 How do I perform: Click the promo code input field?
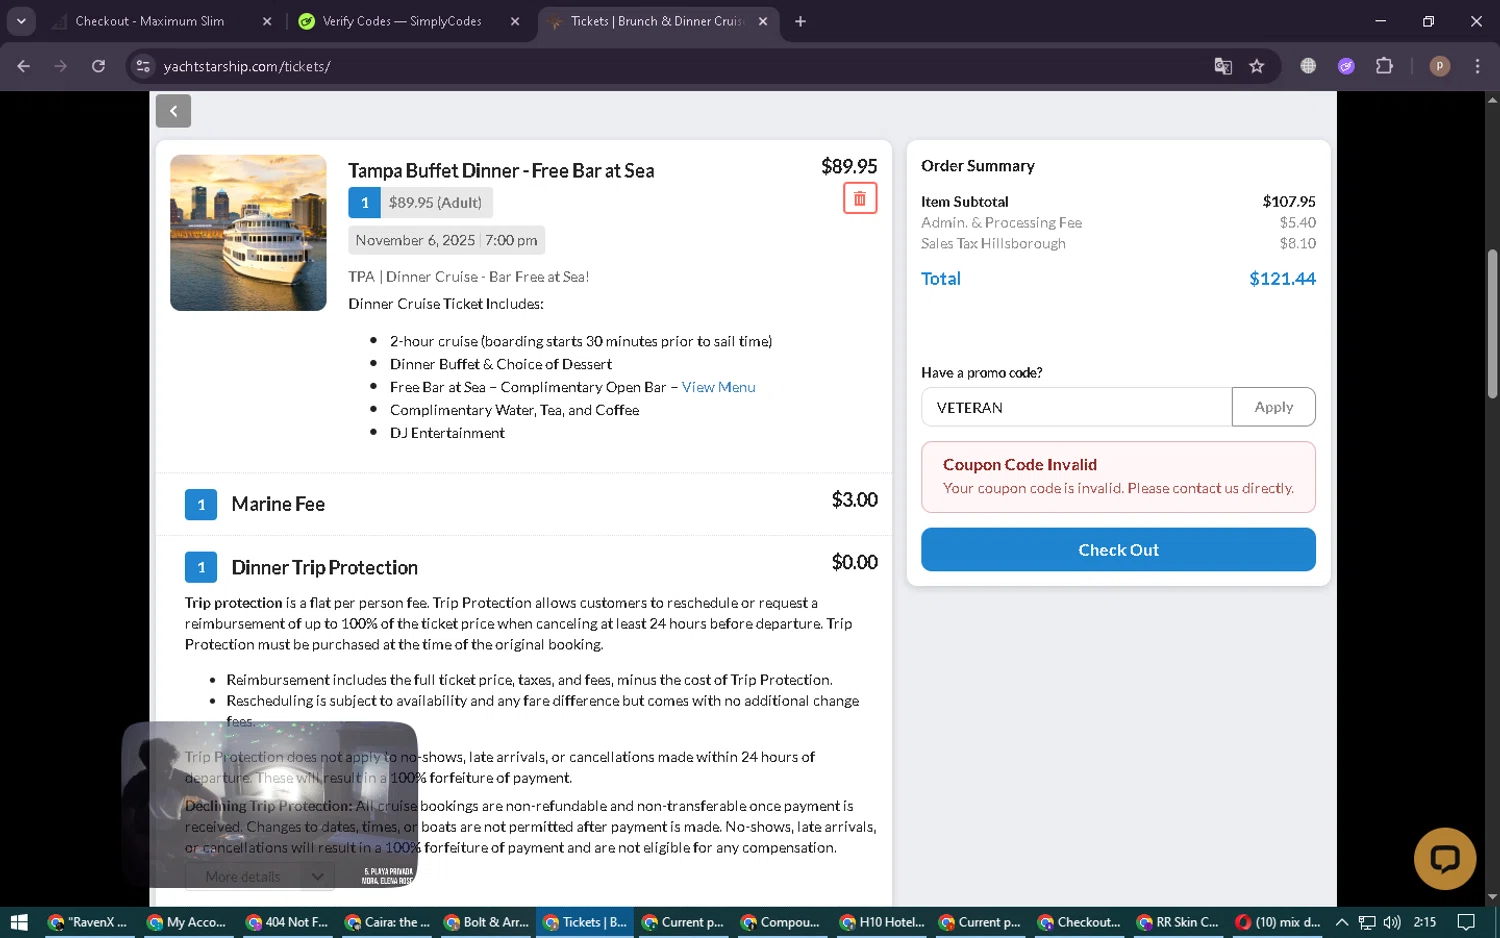click(1076, 407)
